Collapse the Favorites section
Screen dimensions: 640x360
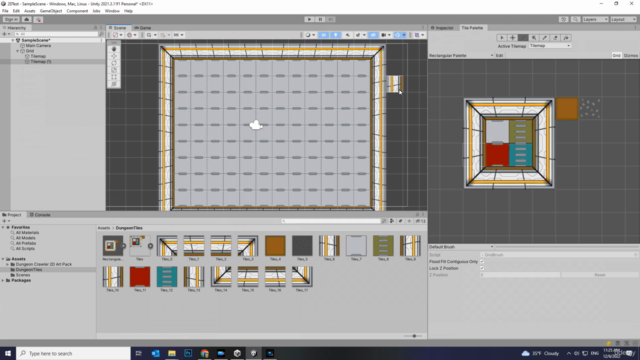coord(3,227)
